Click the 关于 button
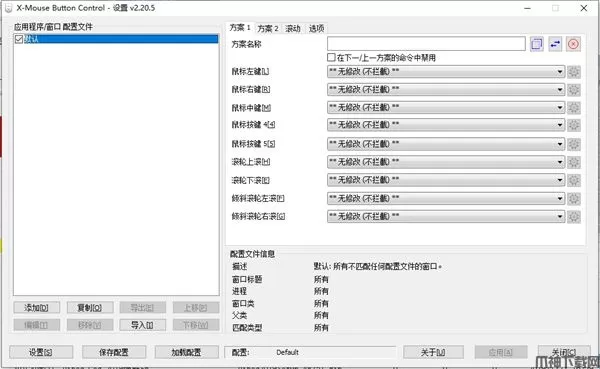Image resolution: width=600 pixels, height=369 pixels. 433,352
